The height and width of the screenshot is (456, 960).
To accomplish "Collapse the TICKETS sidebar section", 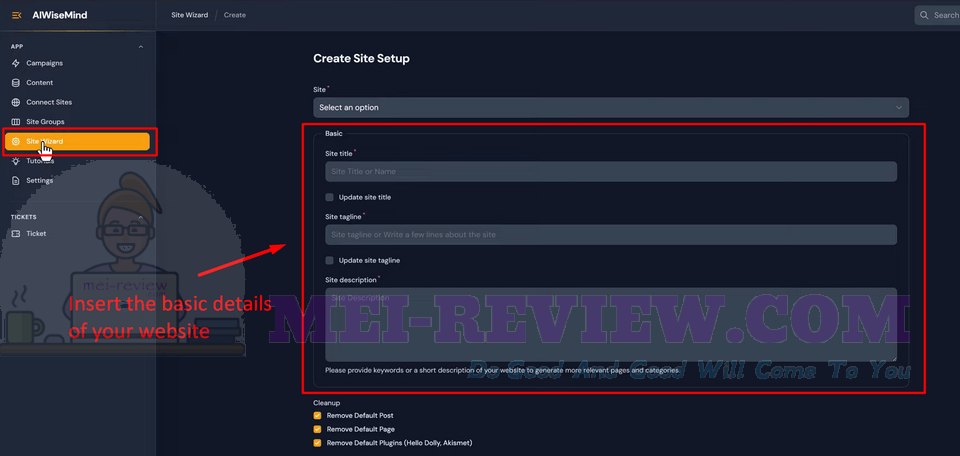I will pyautogui.click(x=141, y=217).
